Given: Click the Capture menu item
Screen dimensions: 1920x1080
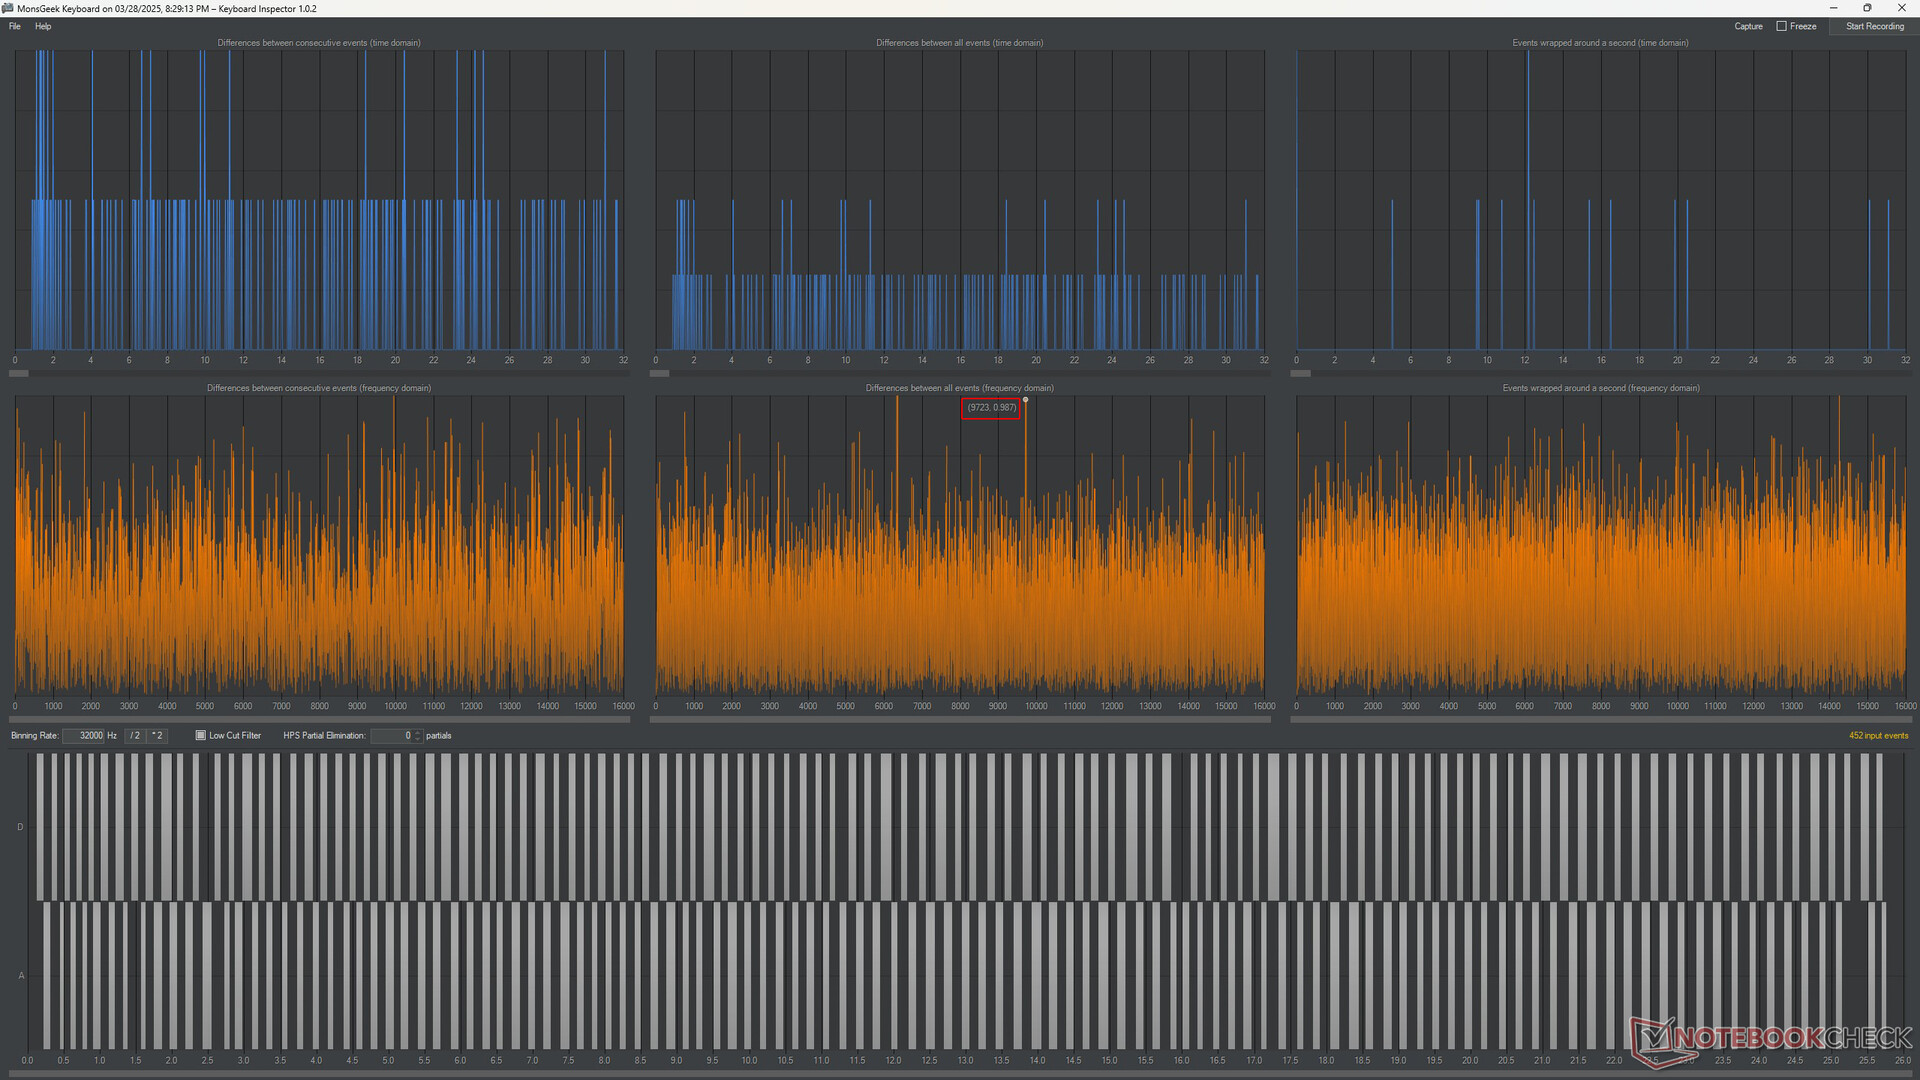Looking at the screenshot, I should click(x=1748, y=26).
